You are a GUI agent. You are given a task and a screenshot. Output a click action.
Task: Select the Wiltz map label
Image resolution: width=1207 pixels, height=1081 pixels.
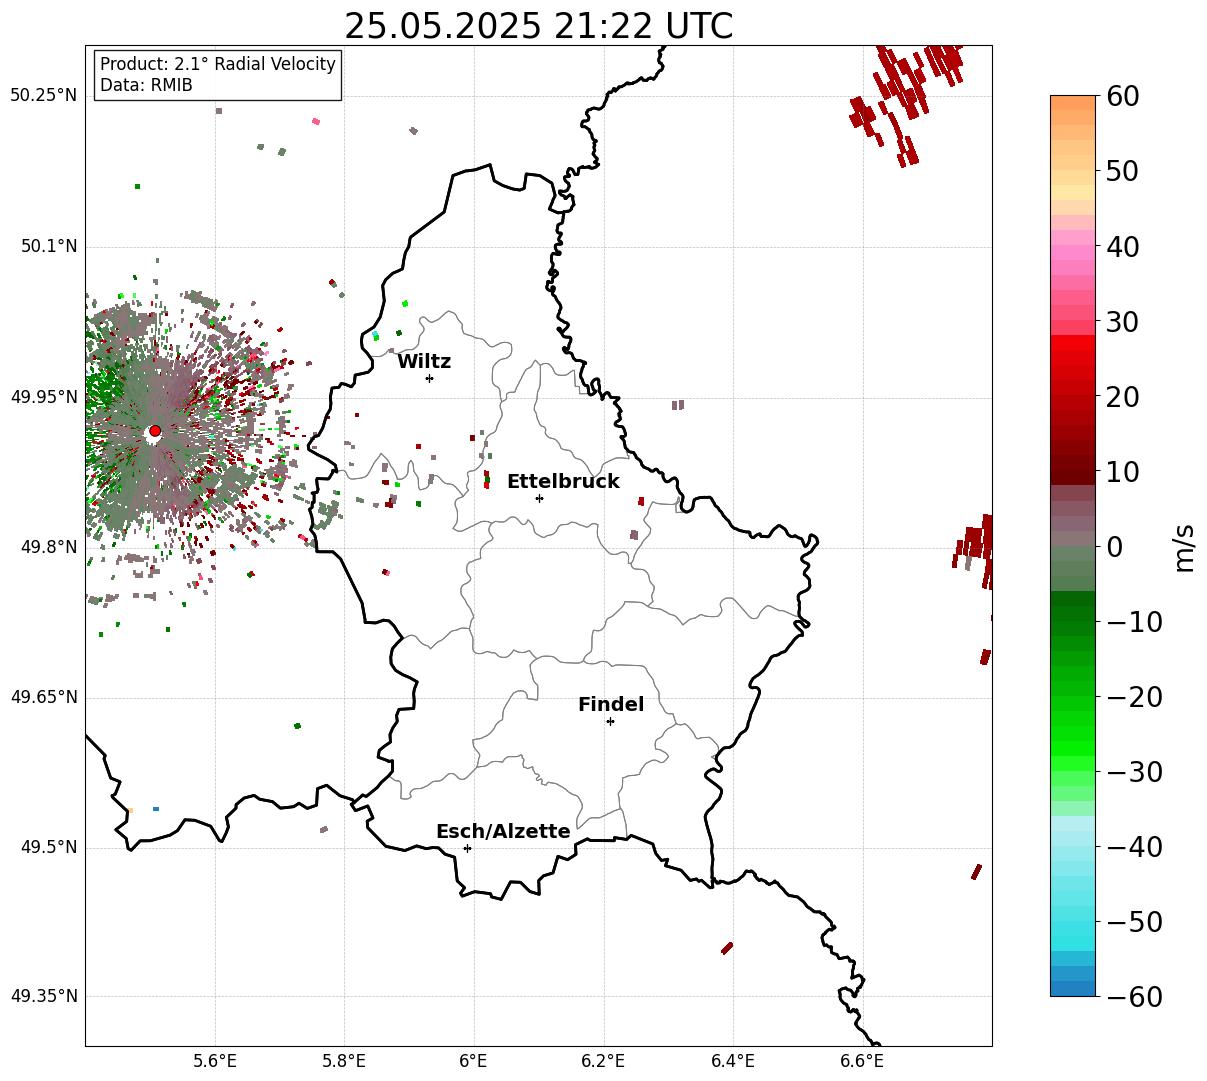pos(424,362)
